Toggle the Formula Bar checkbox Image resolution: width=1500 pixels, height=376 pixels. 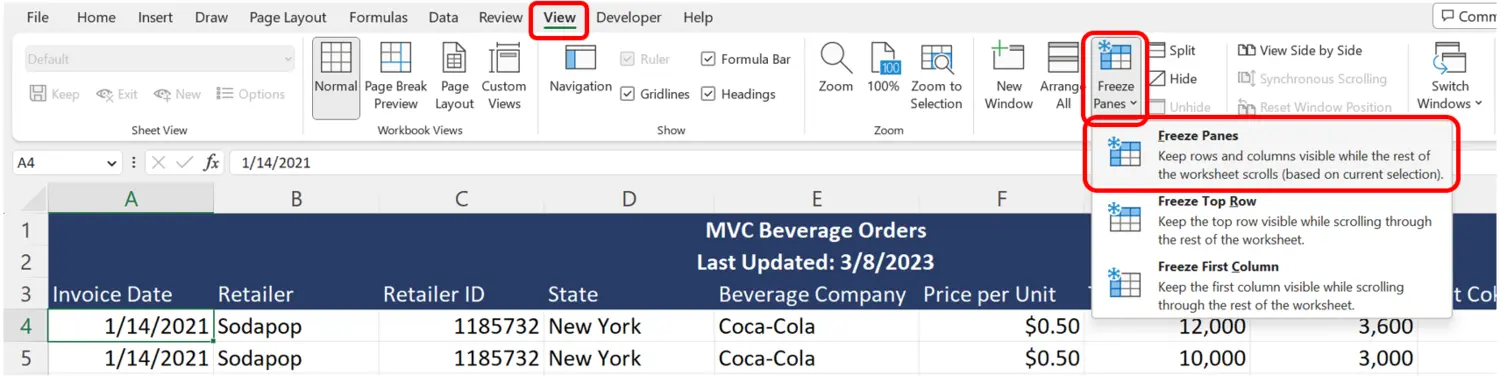point(708,59)
